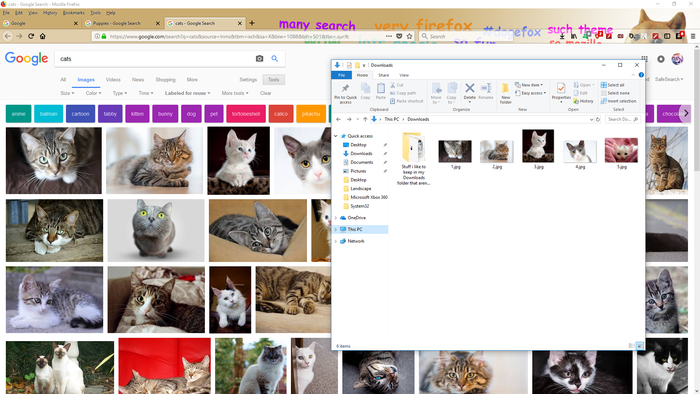The width and height of the screenshot is (700, 394).
Task: Click the Explorer Search Downloads box
Action: tap(623, 119)
